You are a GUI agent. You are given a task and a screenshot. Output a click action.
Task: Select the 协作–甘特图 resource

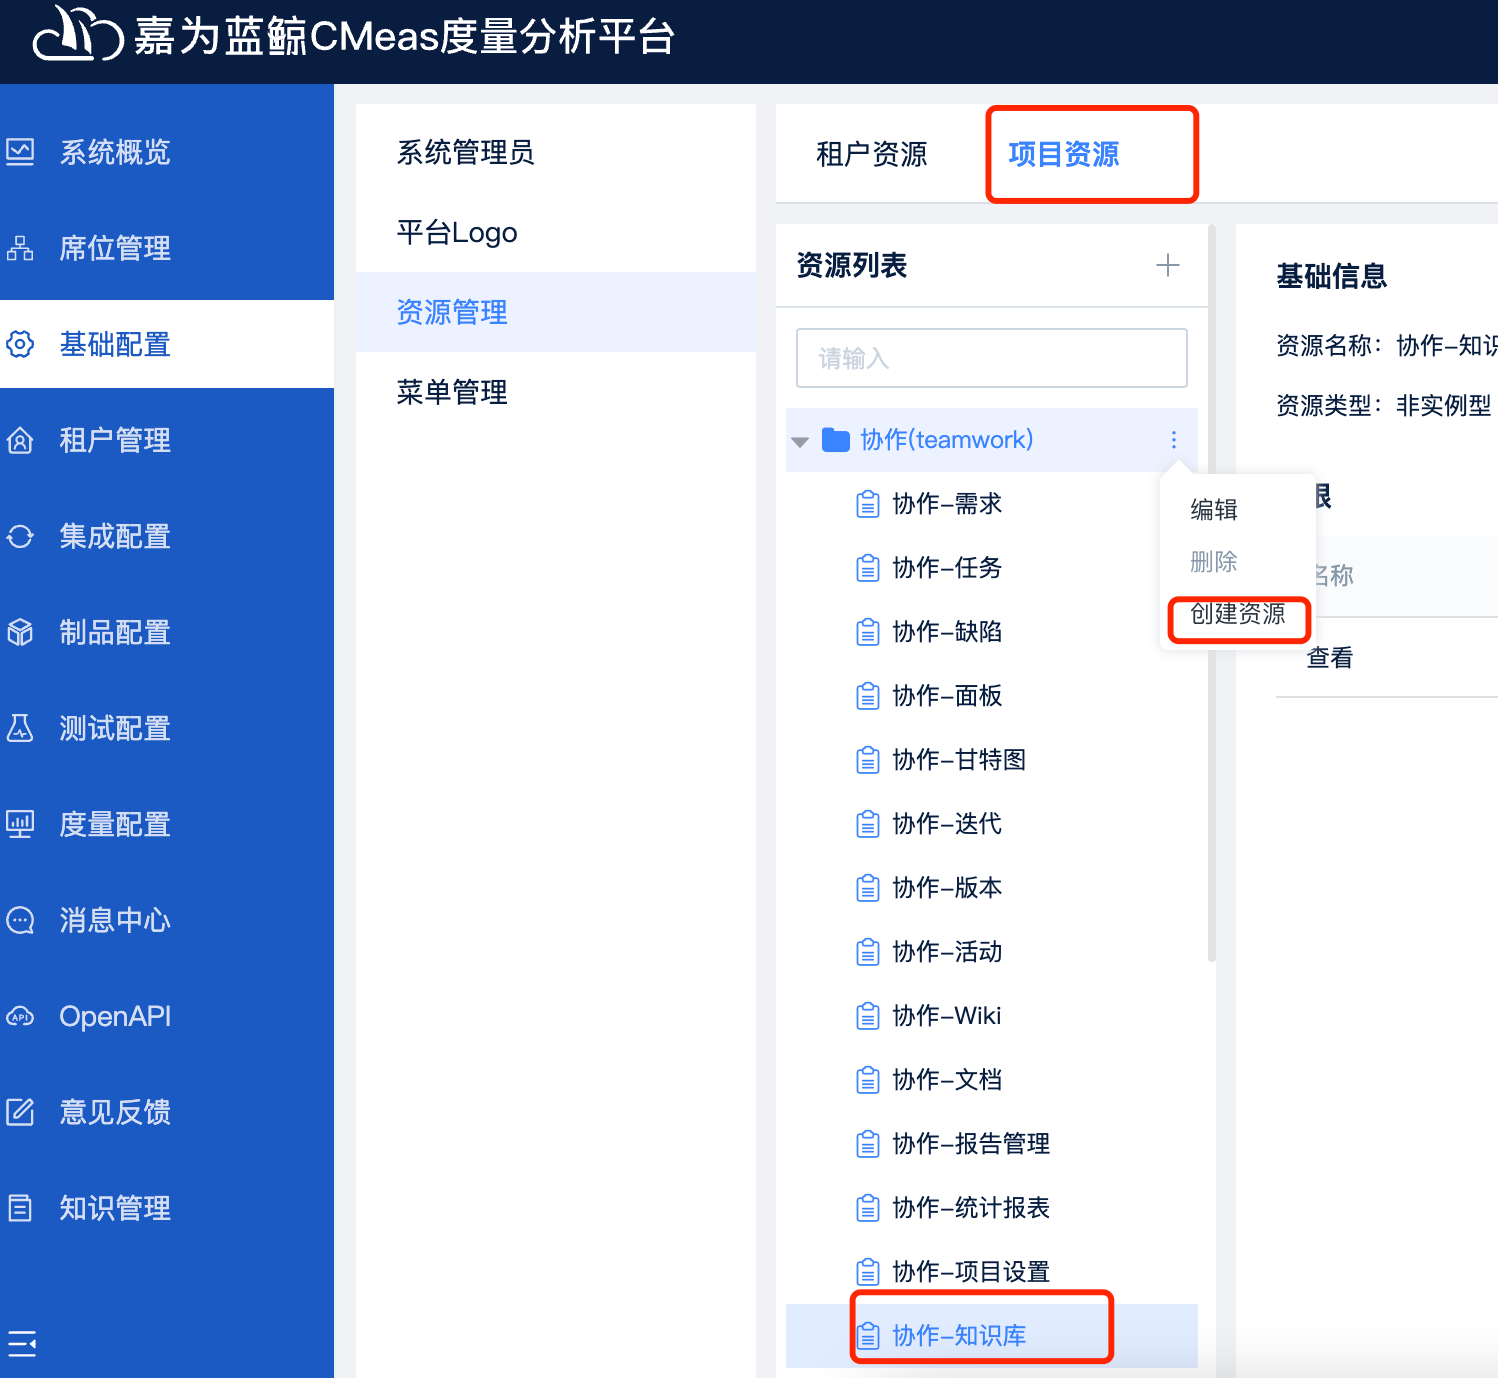[992, 760]
